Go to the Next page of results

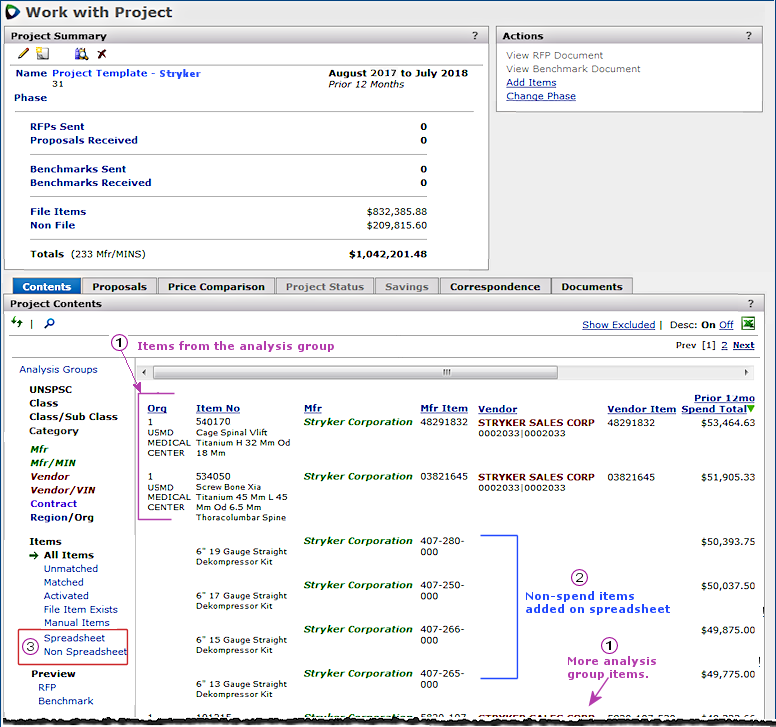click(x=743, y=345)
